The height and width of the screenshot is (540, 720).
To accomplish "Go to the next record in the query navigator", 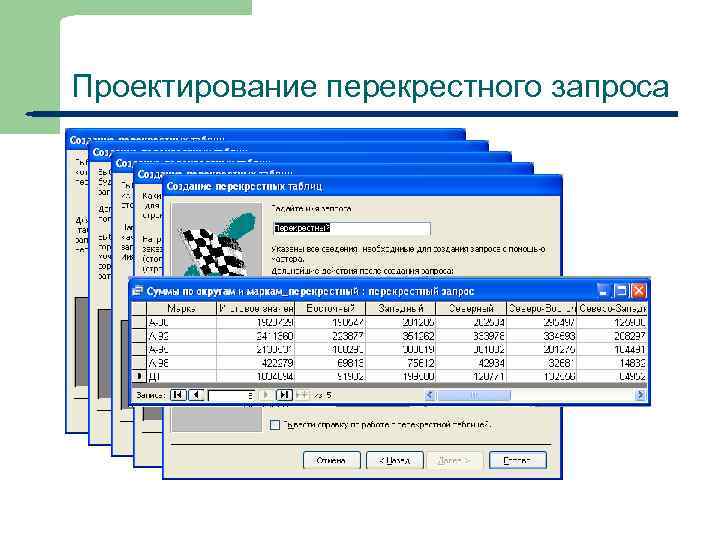I will [266, 395].
